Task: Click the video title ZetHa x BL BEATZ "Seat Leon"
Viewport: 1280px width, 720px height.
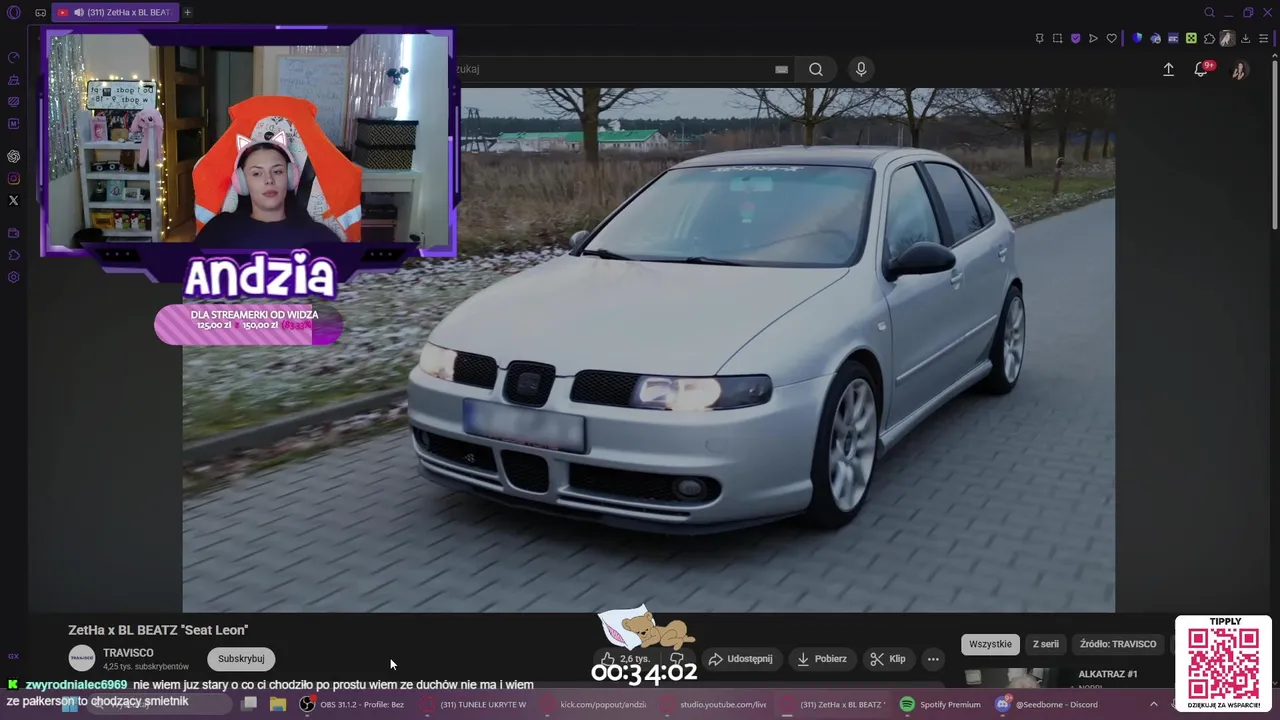Action: (158, 630)
